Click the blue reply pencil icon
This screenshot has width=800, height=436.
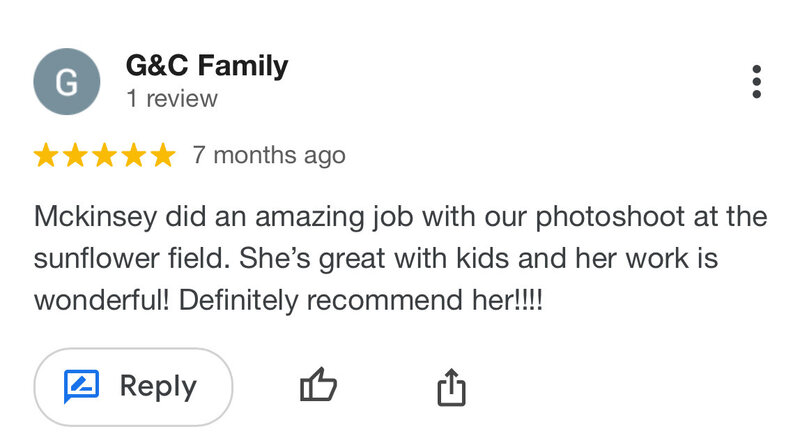point(81,386)
